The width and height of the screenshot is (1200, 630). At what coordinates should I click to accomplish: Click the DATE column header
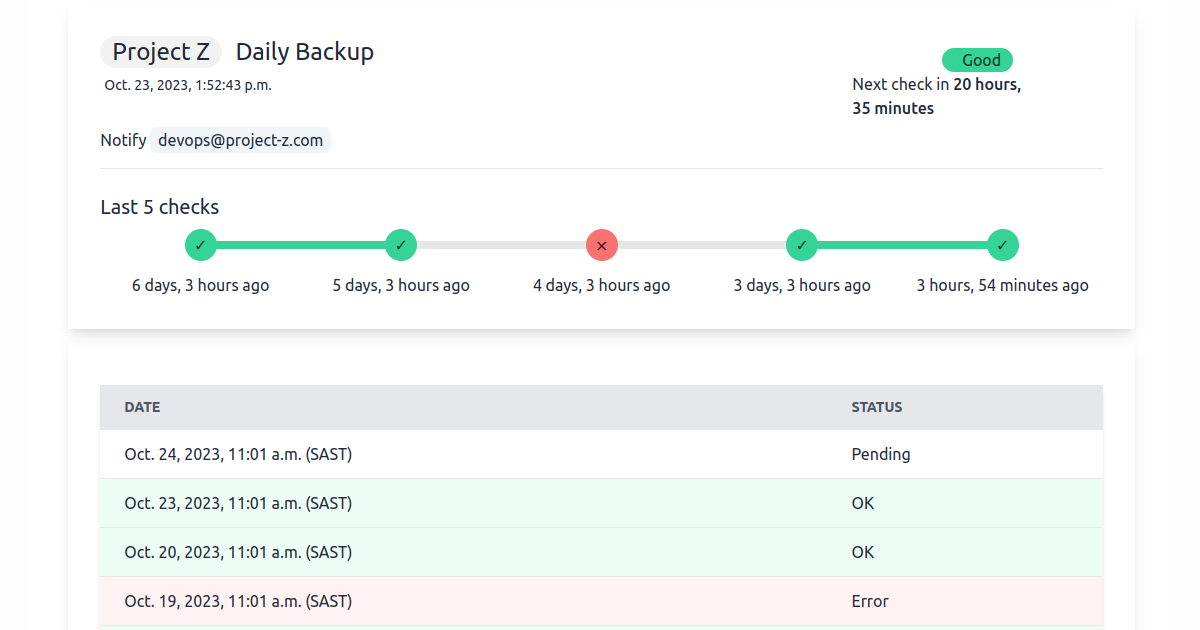142,407
